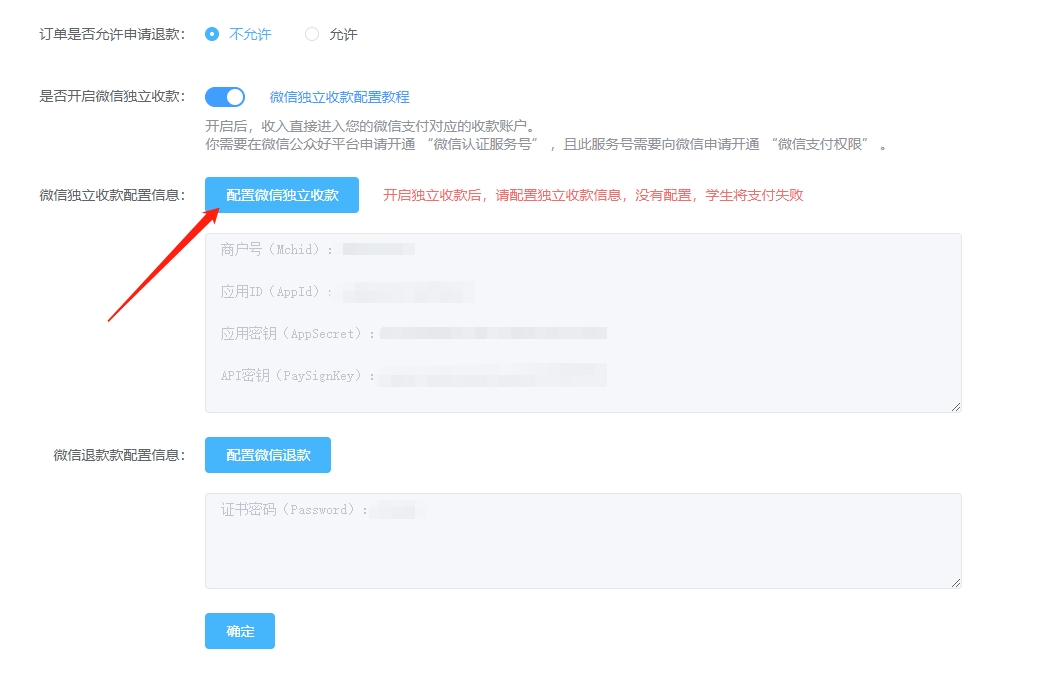Disable the WeChat independent collection toggle
This screenshot has width=1044, height=693.
225,96
